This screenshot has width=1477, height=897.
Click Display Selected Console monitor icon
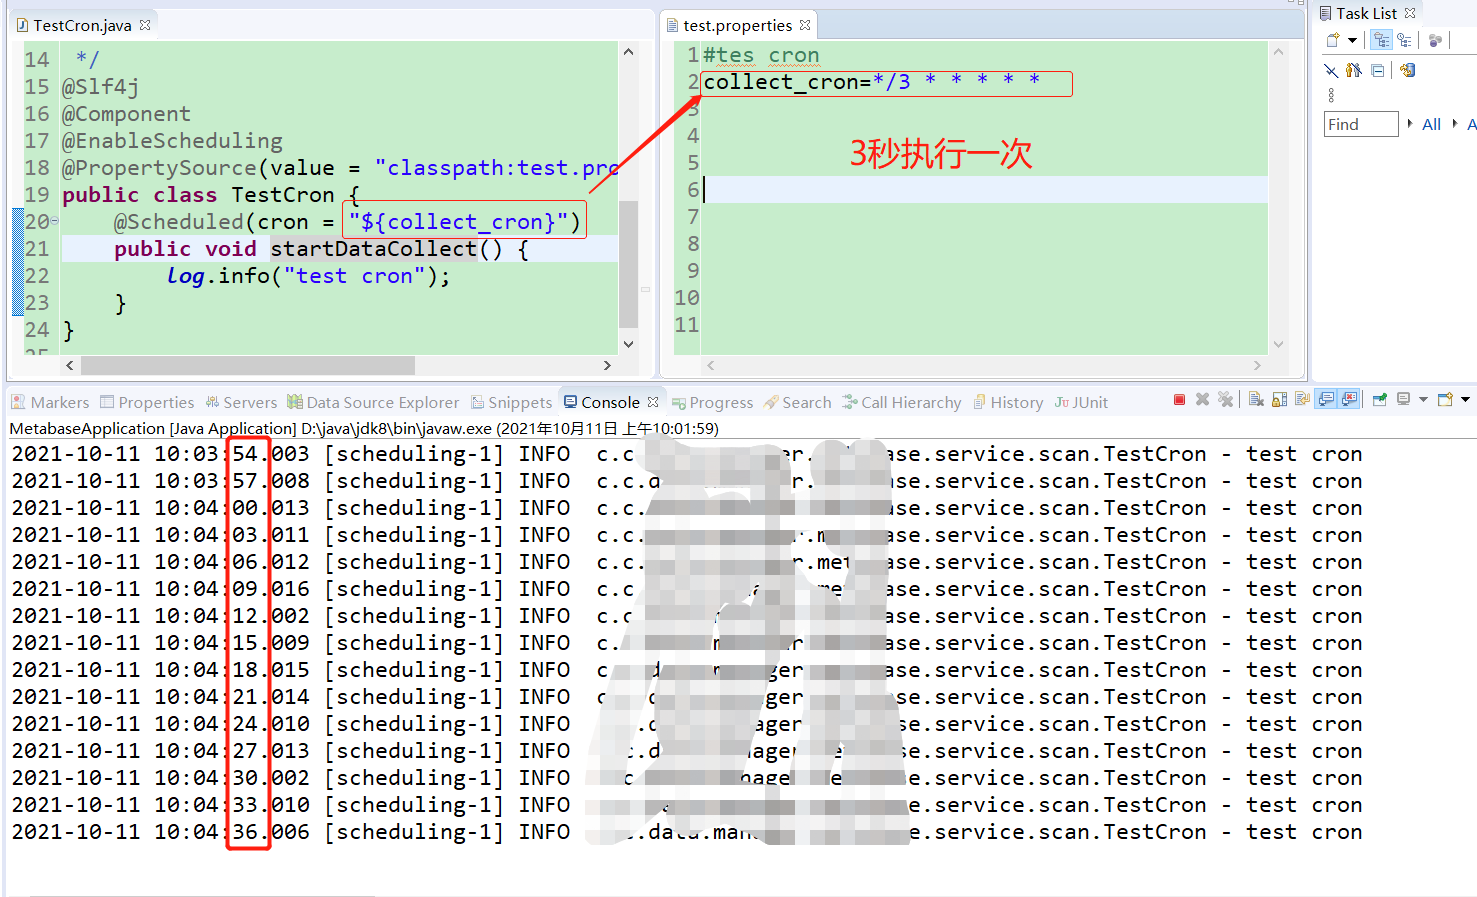click(x=1403, y=399)
